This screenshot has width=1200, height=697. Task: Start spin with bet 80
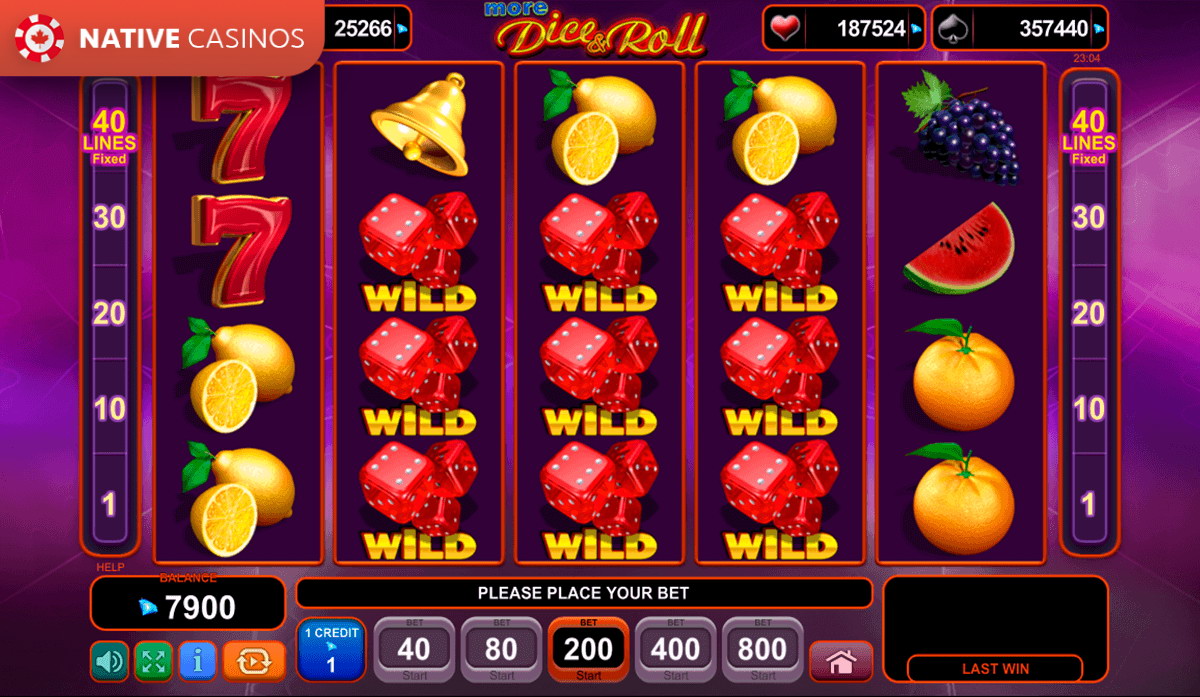click(x=501, y=649)
